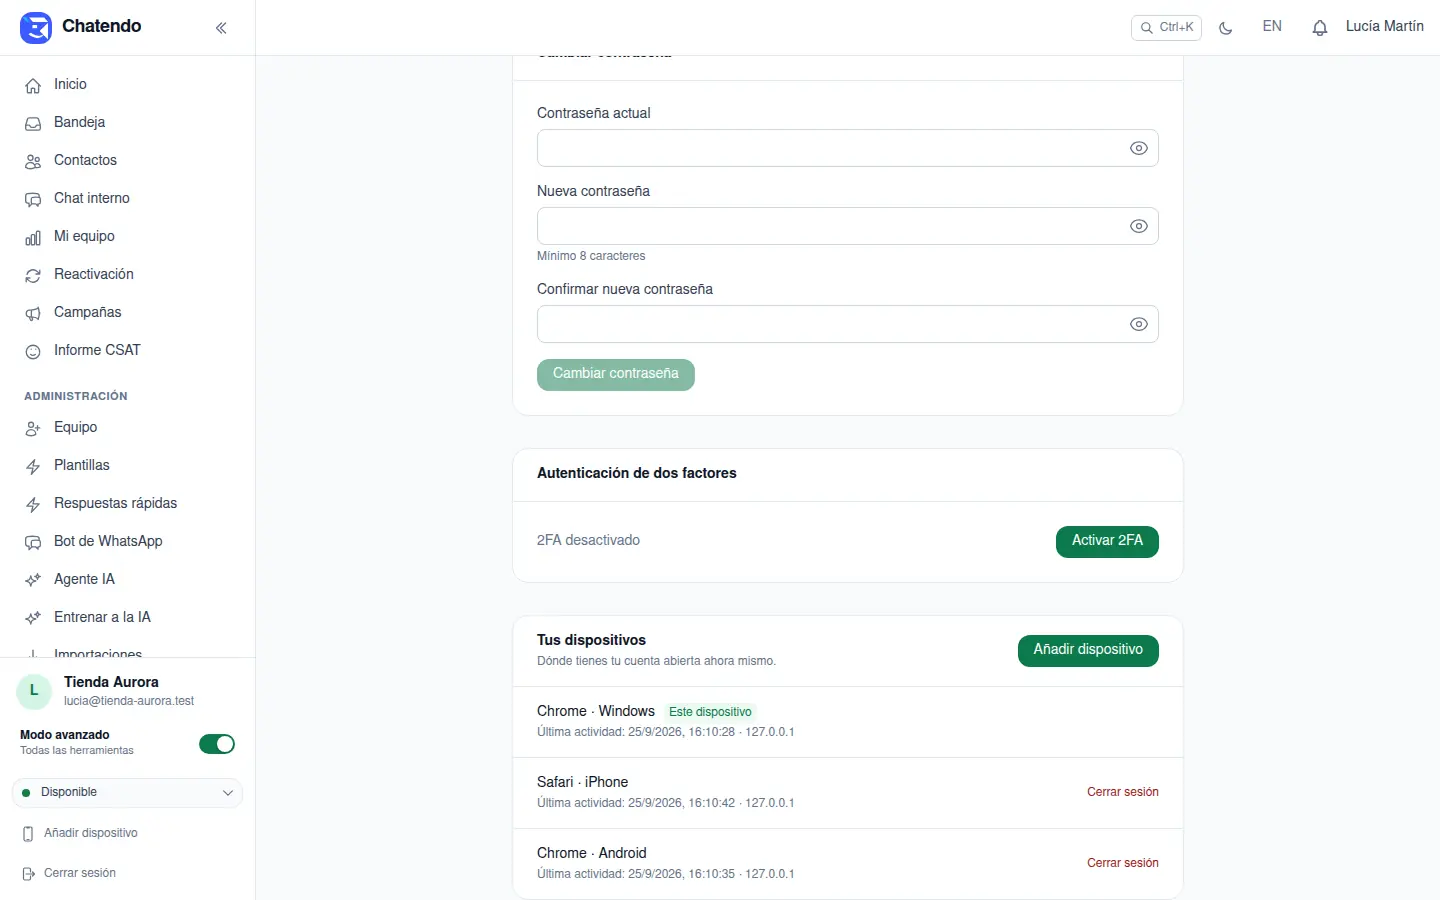
Task: Click the 'Este dispositivo' badge
Action: 710,712
